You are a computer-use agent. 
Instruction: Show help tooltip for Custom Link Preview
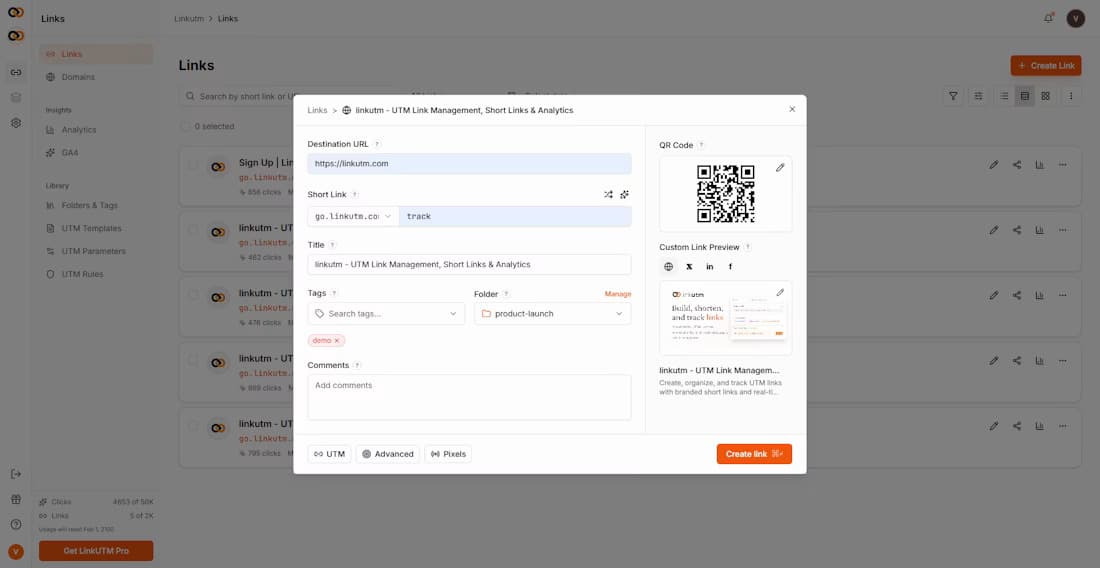[748, 247]
